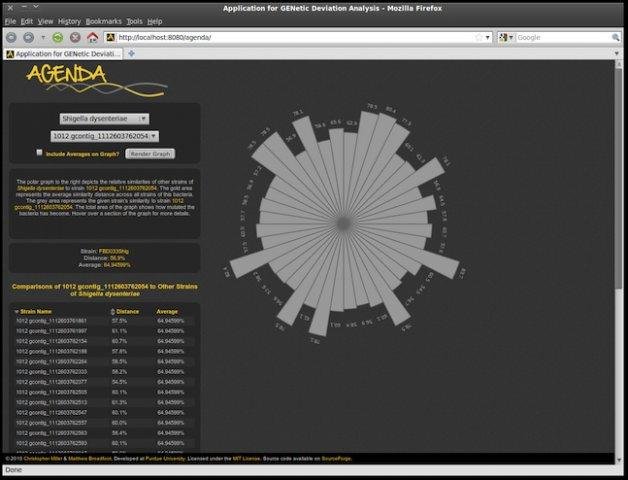Open the Shigella dysenteriae species dropdown
This screenshot has height=480, width=628.
pos(104,119)
